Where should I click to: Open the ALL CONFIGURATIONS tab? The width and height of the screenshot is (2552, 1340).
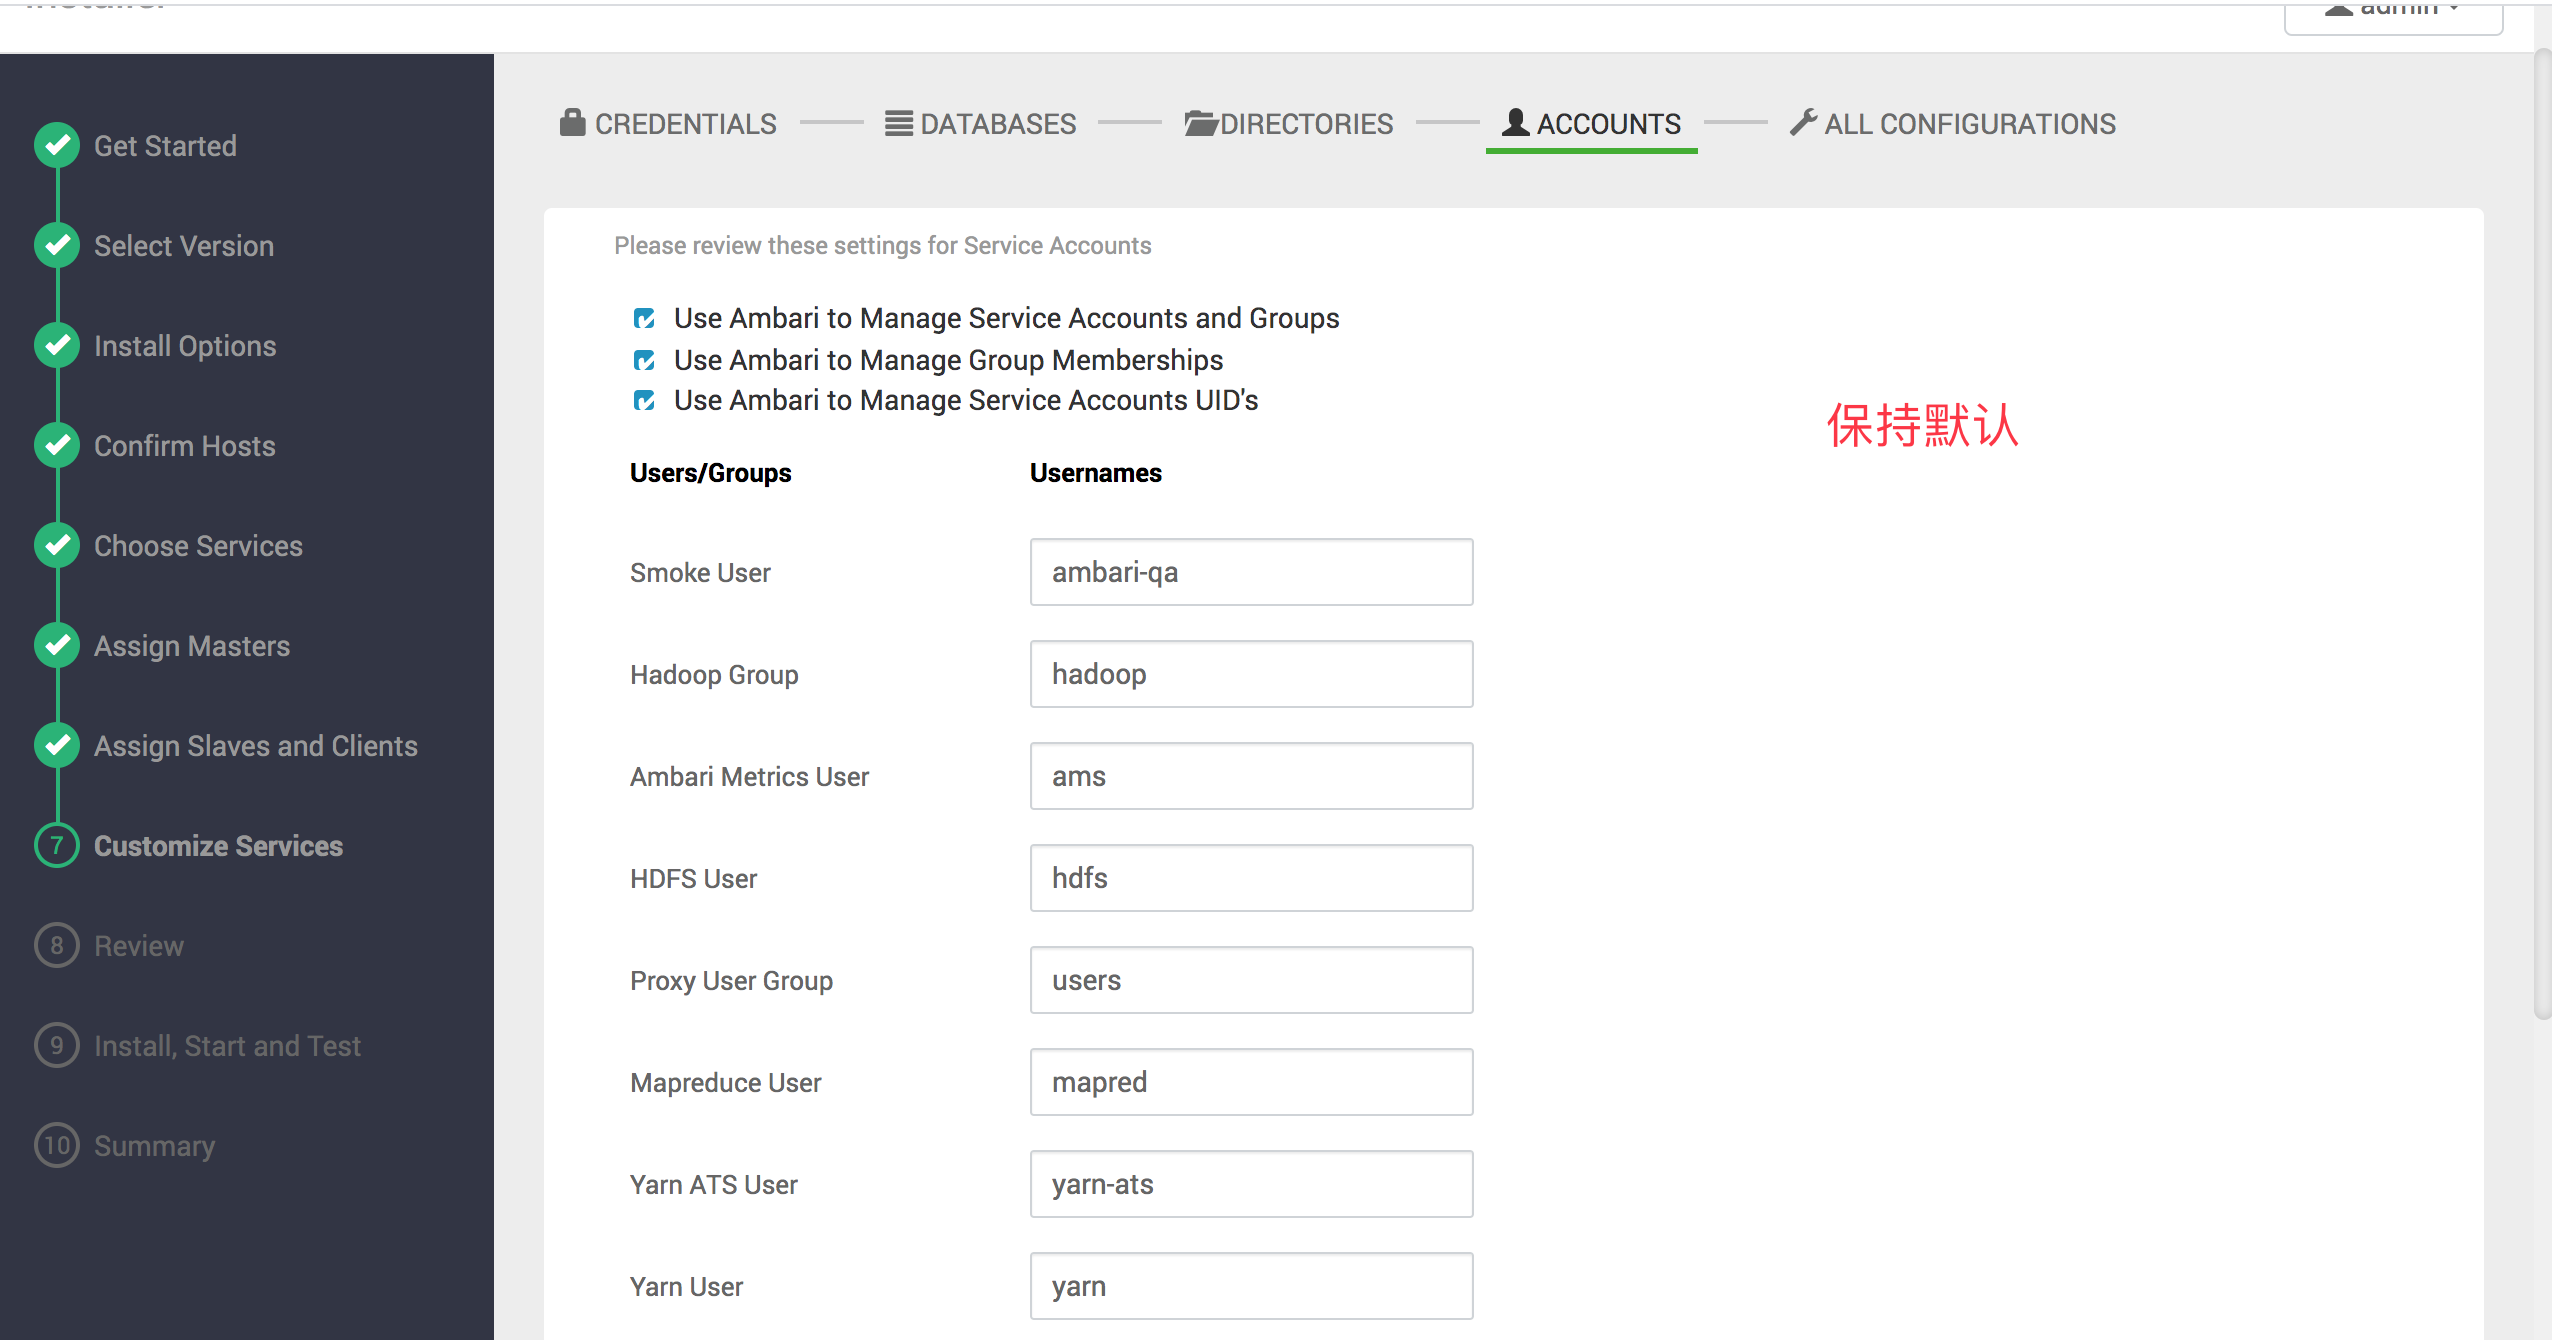1969,124
